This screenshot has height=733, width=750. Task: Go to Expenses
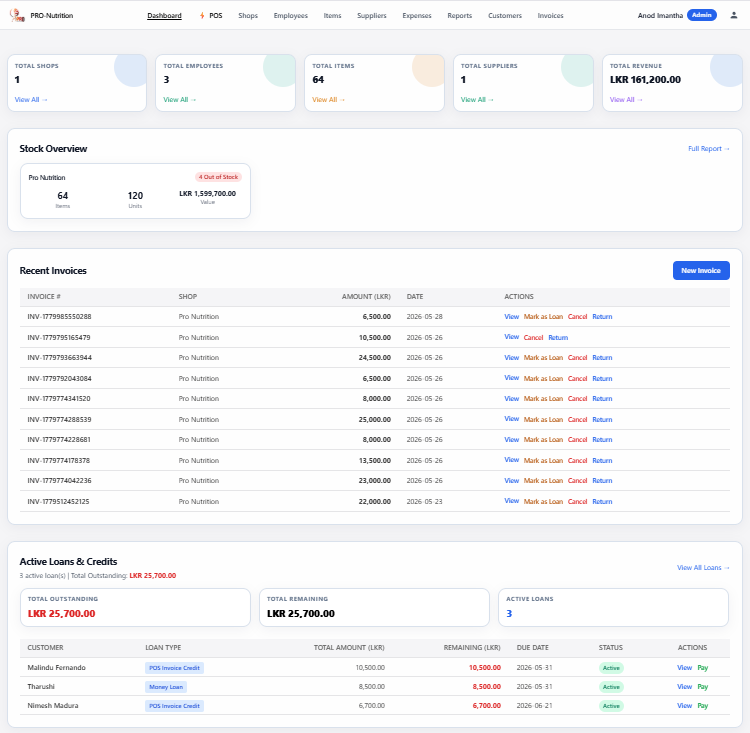point(417,15)
